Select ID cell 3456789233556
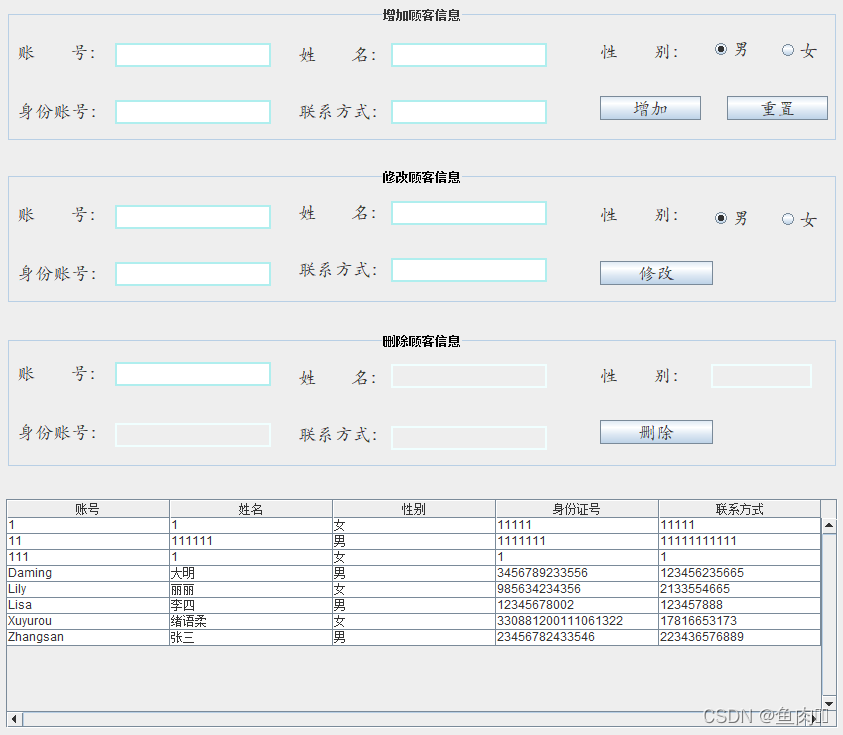 tap(577, 573)
